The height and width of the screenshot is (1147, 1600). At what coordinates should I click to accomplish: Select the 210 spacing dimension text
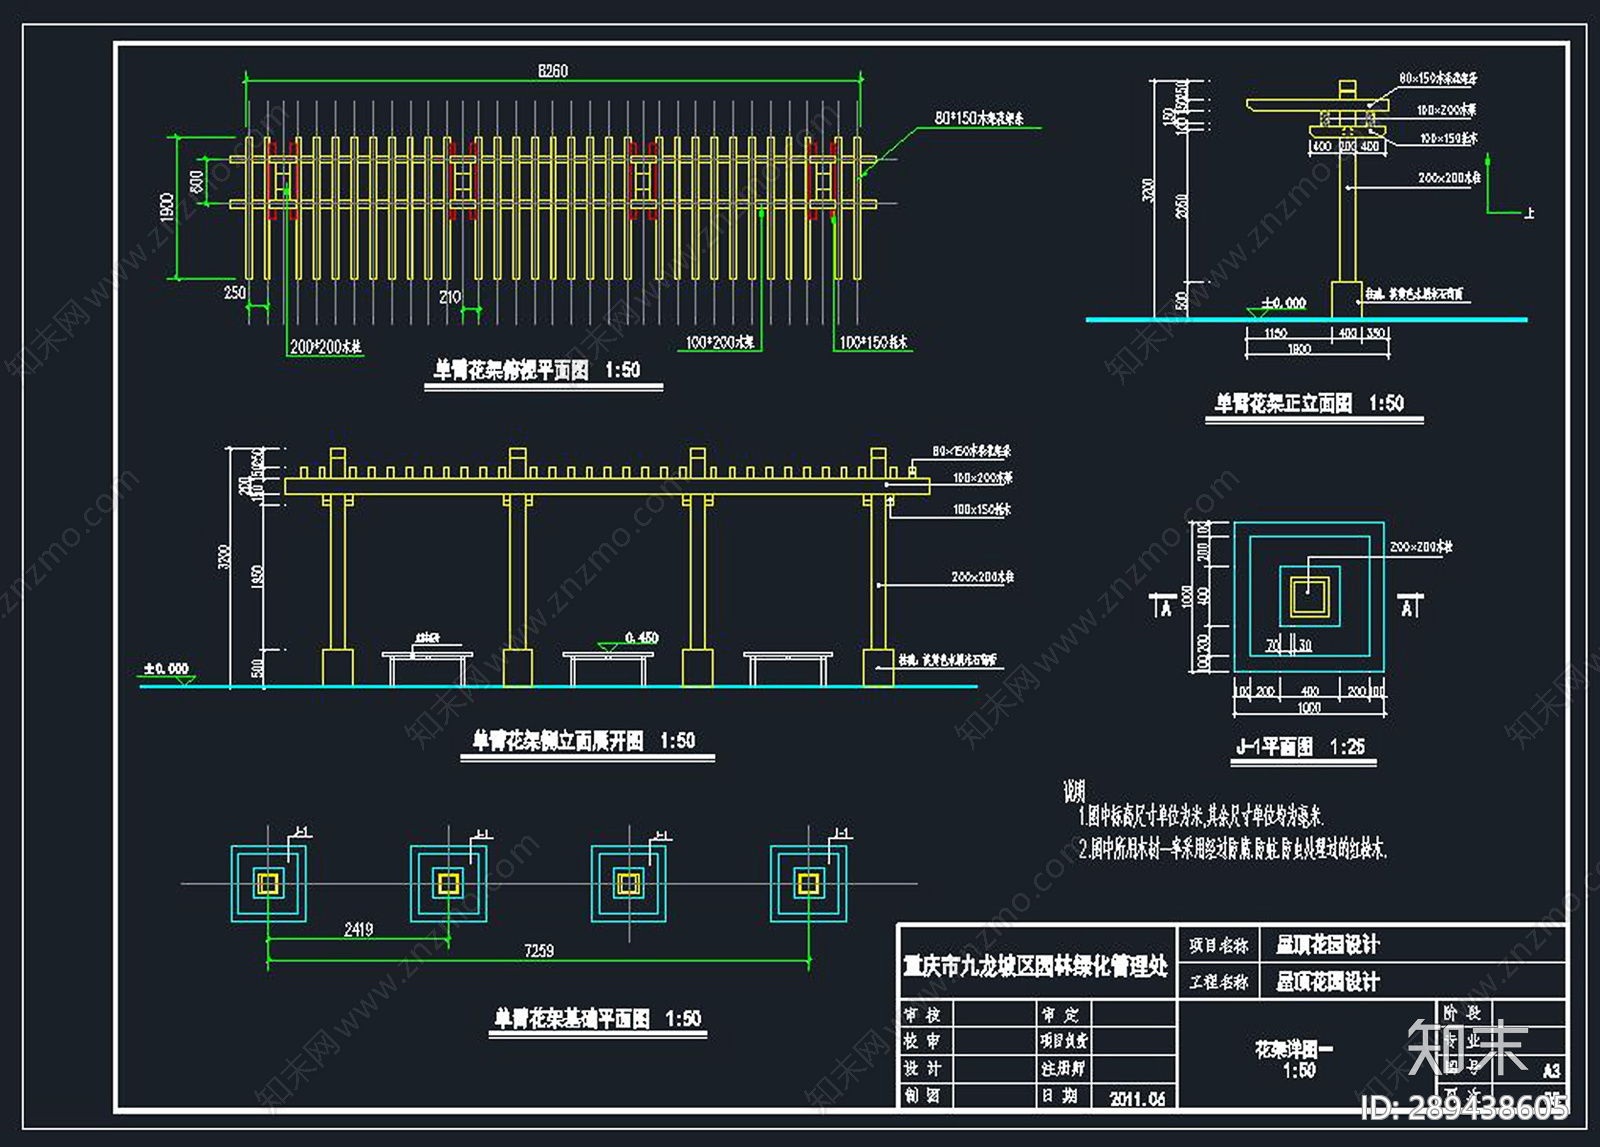tap(450, 297)
